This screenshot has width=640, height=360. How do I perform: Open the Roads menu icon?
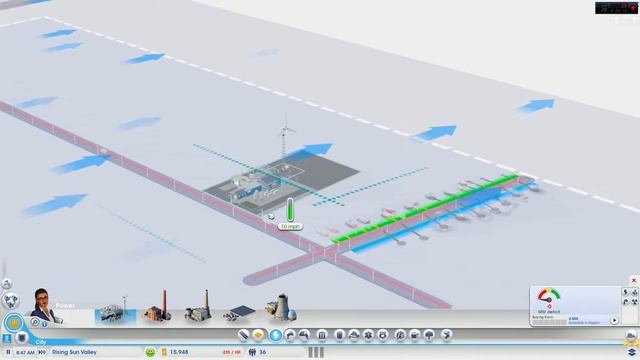(x=243, y=336)
